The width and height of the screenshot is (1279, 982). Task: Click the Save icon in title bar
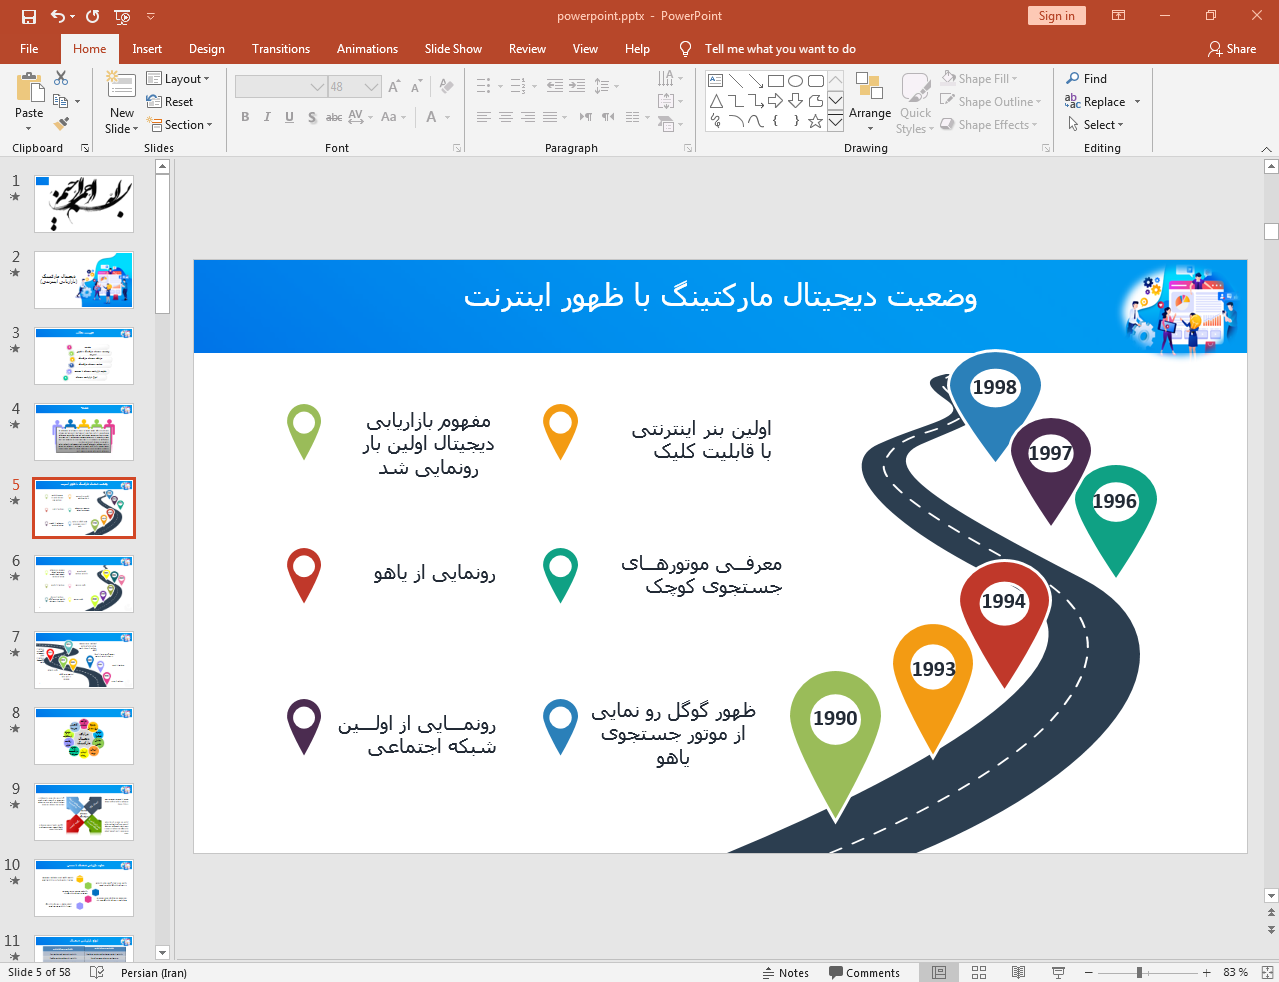point(28,16)
